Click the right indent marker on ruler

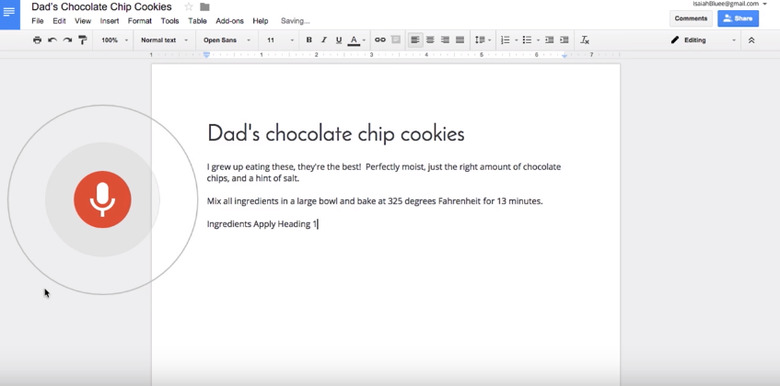[564, 56]
